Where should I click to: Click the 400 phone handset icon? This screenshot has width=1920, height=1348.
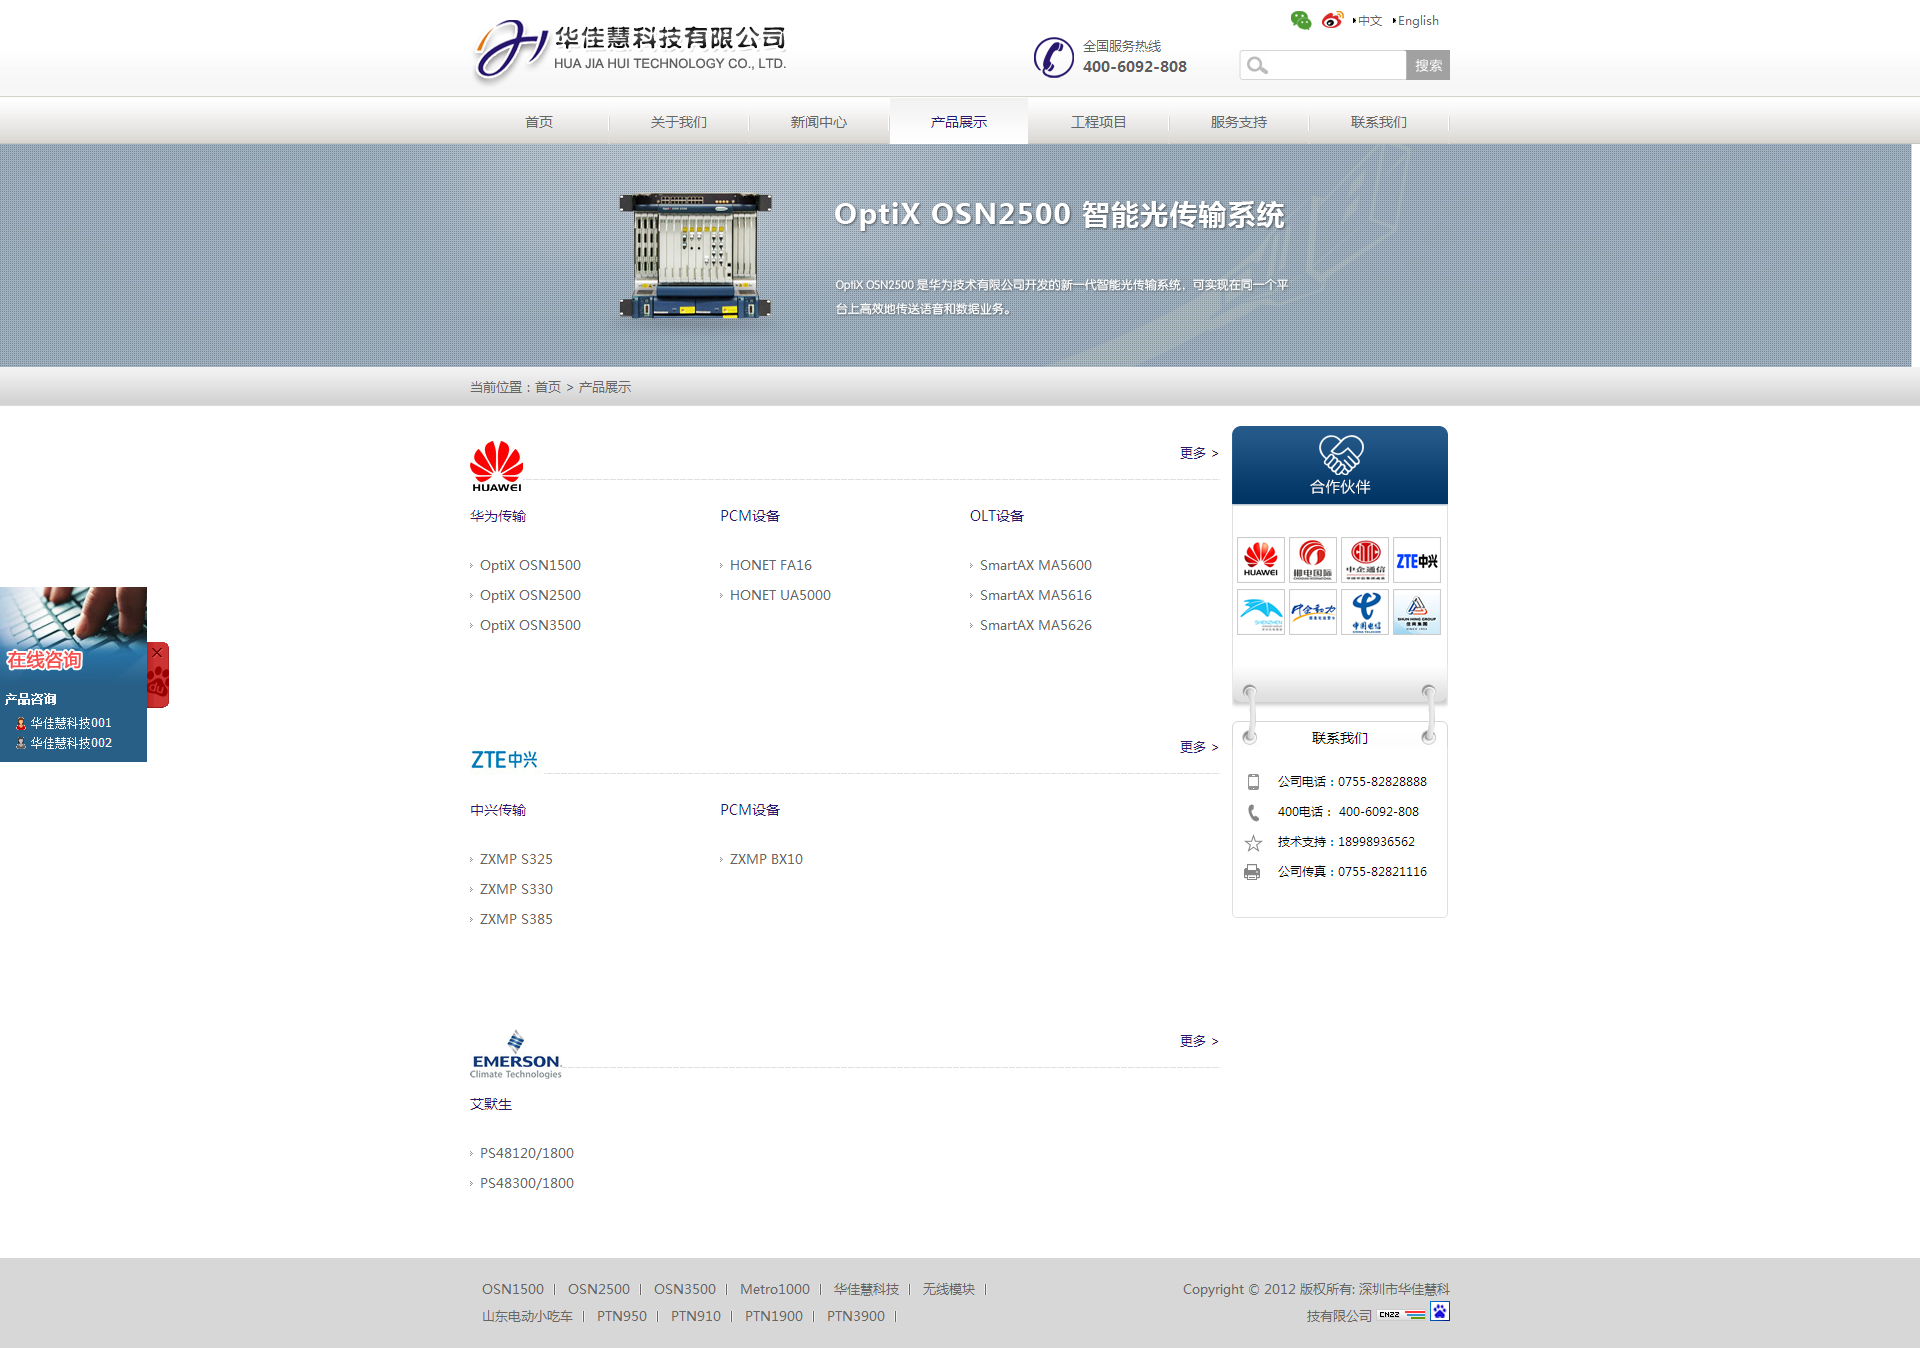point(1253,812)
